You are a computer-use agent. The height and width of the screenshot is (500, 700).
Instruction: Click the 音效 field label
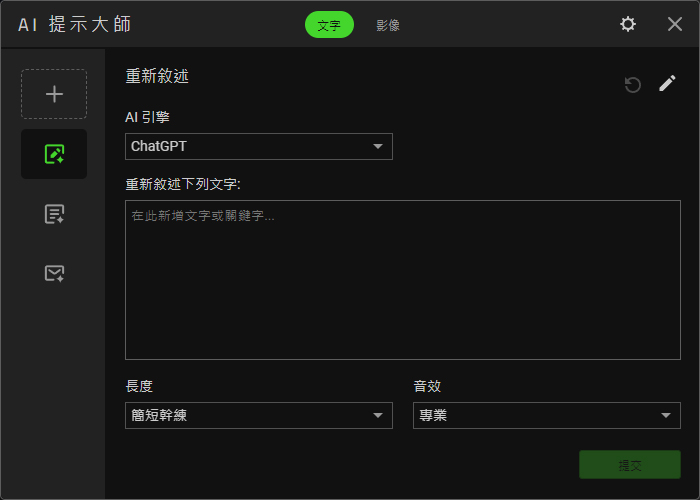pyautogui.click(x=427, y=385)
